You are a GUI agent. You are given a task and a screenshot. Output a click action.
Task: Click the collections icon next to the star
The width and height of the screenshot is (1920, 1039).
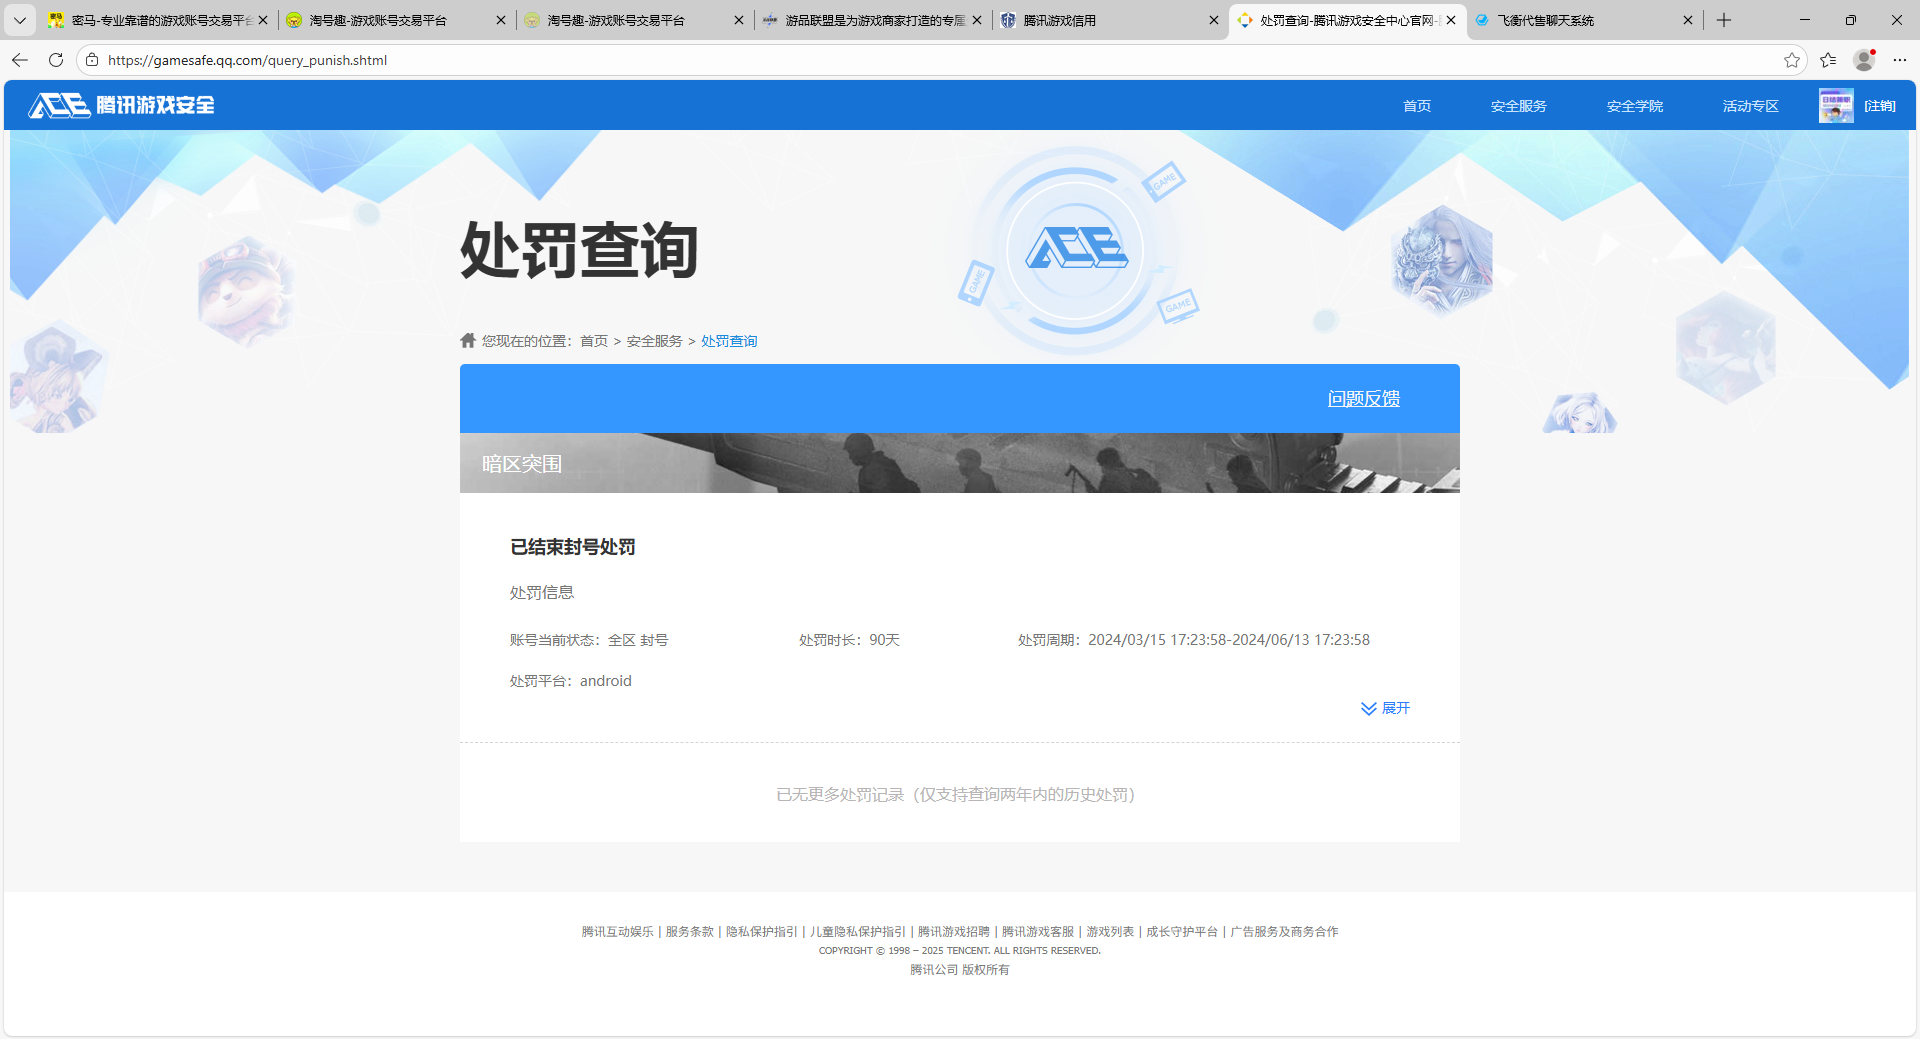(x=1828, y=60)
